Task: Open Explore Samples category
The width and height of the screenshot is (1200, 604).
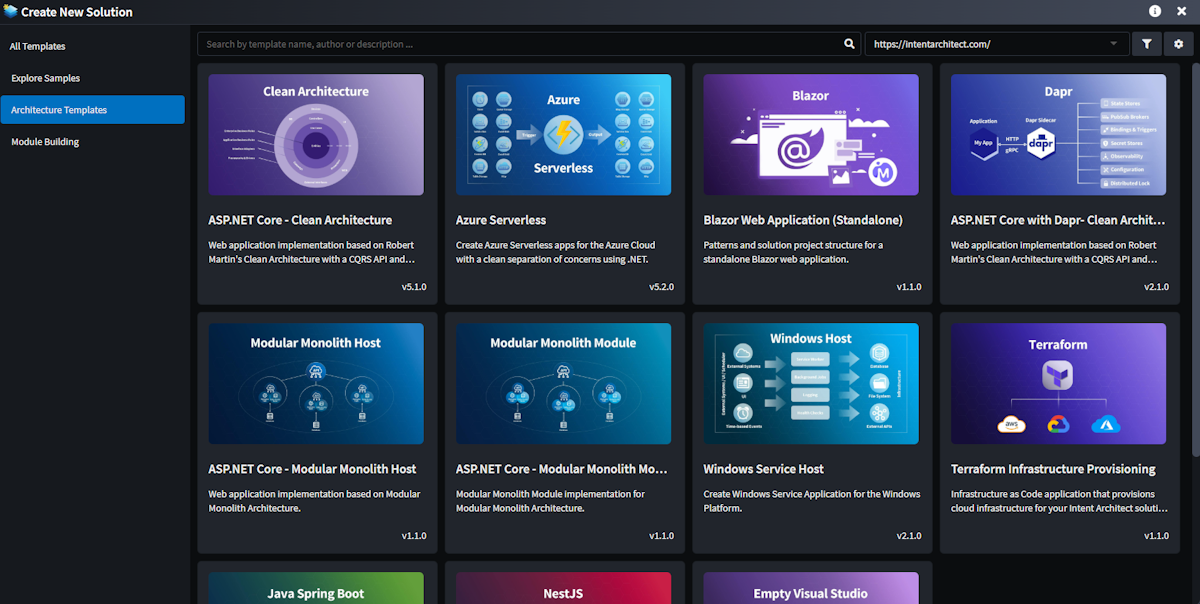Action: 46,78
